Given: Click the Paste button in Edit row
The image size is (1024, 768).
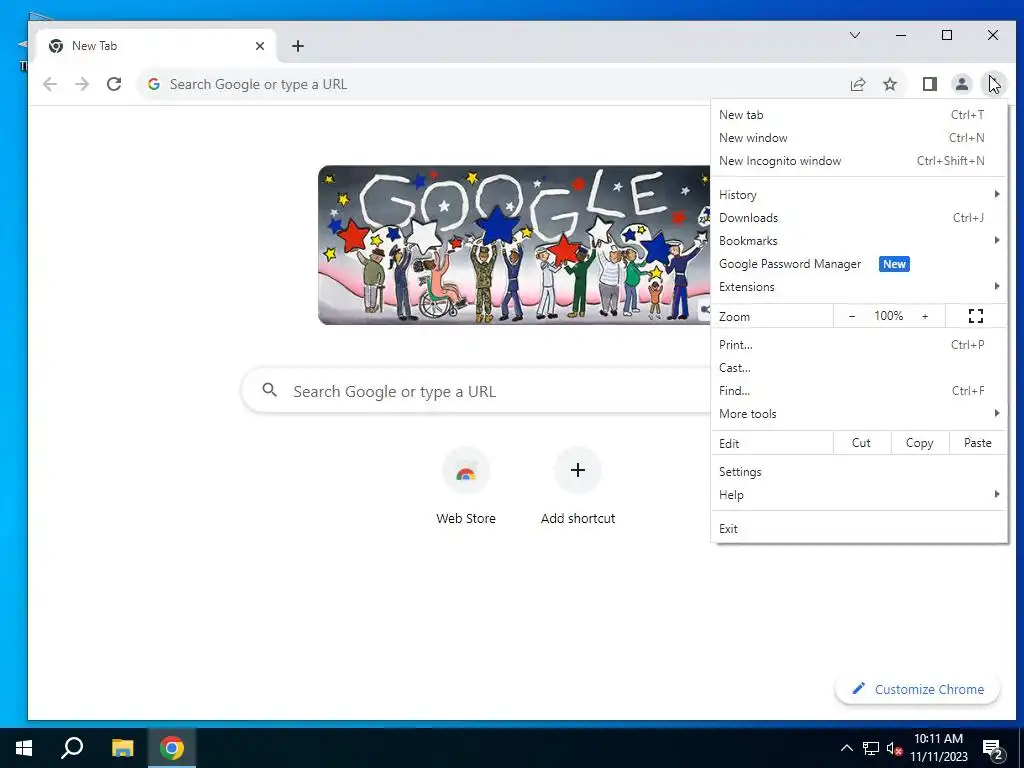Looking at the screenshot, I should (978, 443).
